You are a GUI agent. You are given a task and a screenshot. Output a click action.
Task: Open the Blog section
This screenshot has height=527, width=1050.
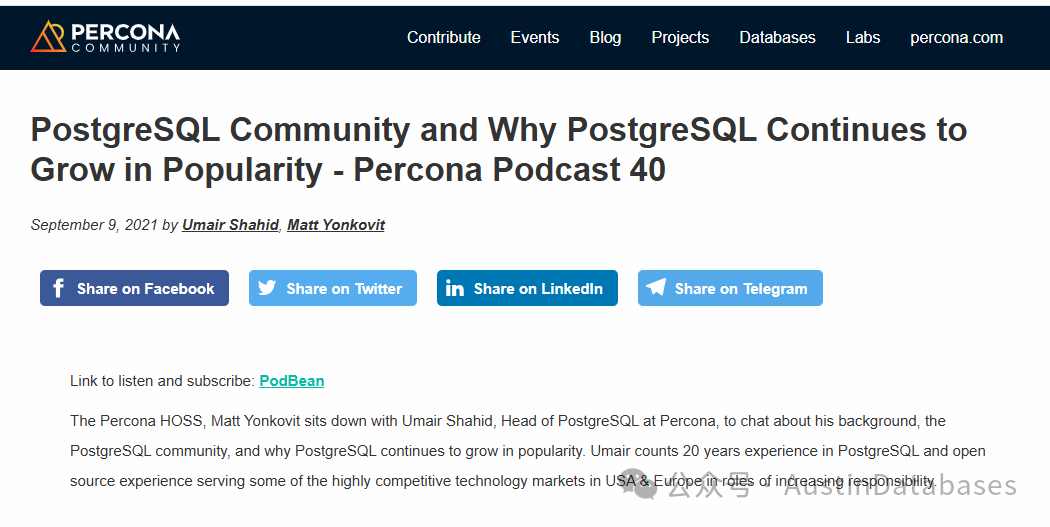click(x=605, y=37)
